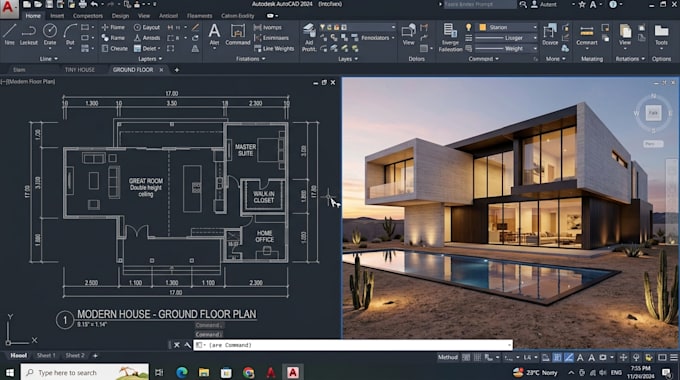Image resolution: width=680 pixels, height=380 pixels.
Task: Open the TINY HOUSE drawing tab
Action: coord(79,69)
